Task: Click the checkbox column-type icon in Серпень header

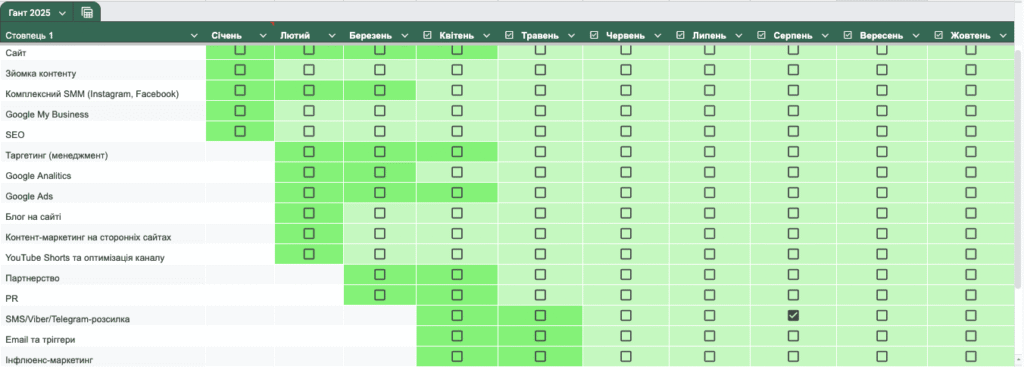Action: tap(761, 35)
